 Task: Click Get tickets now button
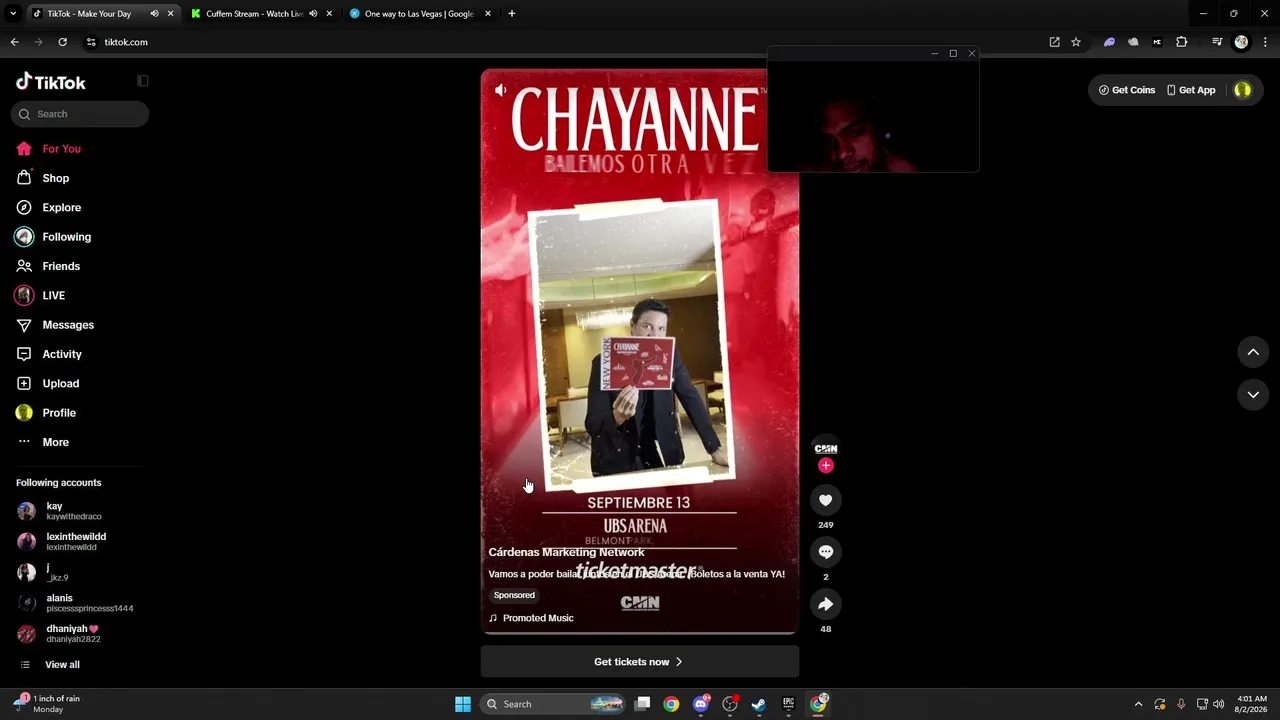click(x=640, y=662)
